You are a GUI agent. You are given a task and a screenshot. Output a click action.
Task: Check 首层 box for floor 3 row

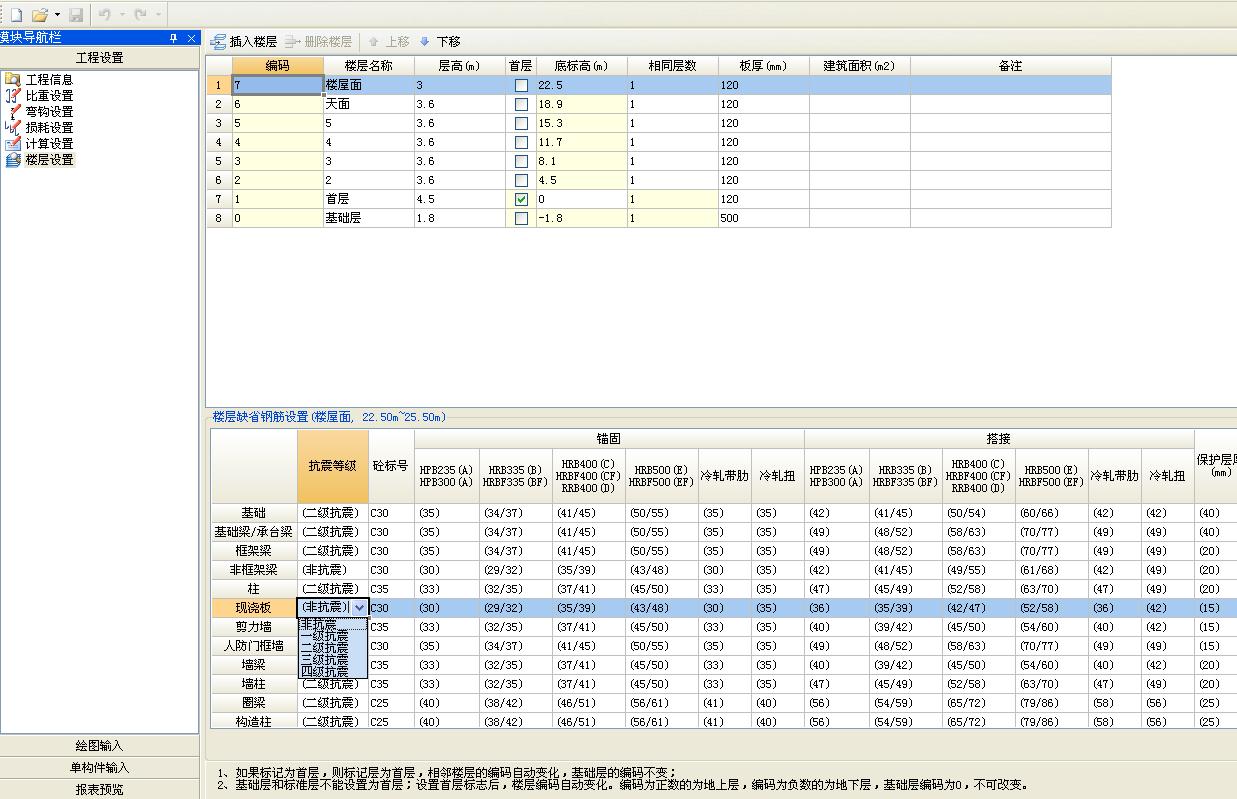click(x=521, y=161)
